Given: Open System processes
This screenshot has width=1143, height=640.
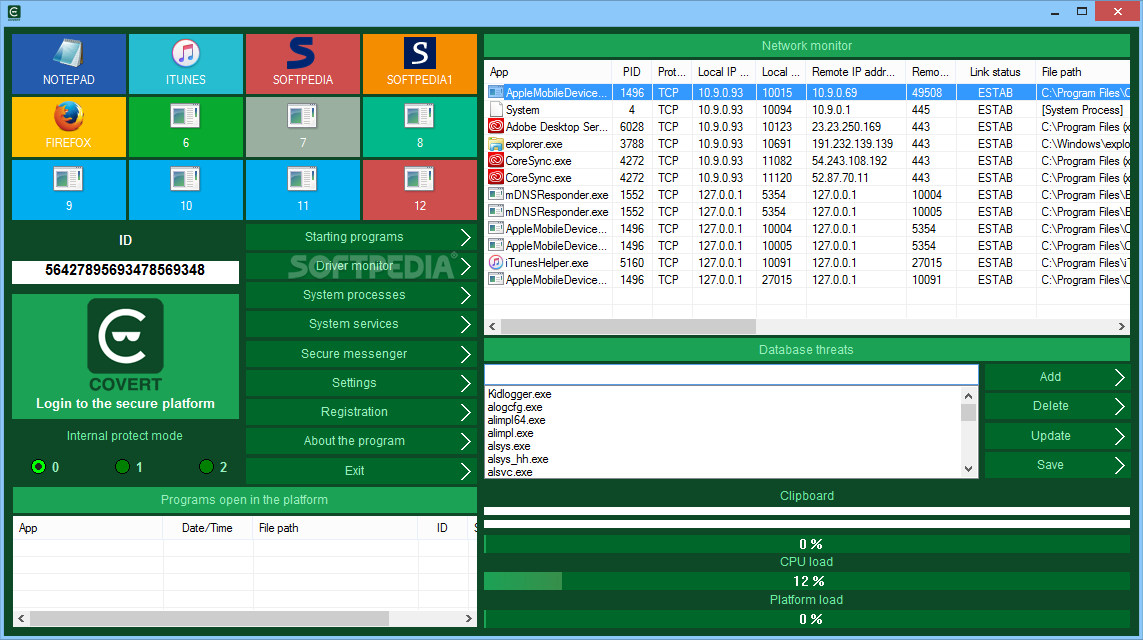Looking at the screenshot, I should tap(361, 295).
